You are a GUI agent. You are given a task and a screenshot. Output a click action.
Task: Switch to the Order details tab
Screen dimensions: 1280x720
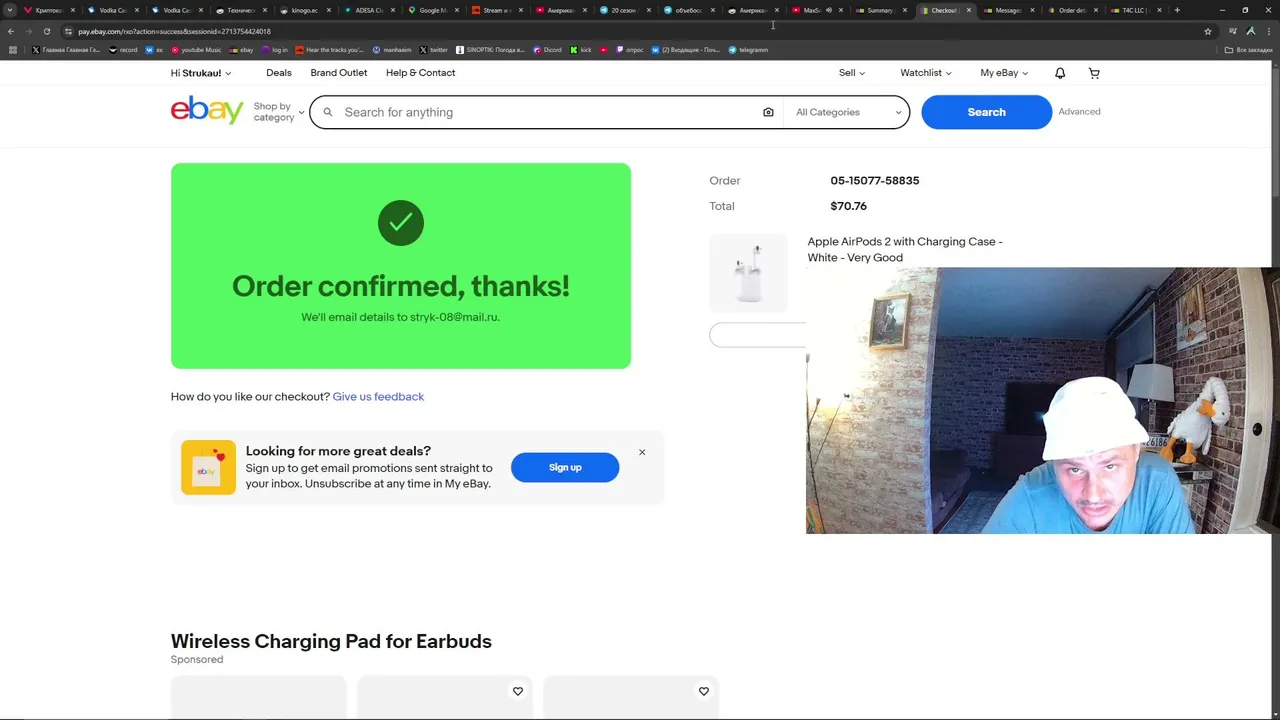pyautogui.click(x=1071, y=10)
